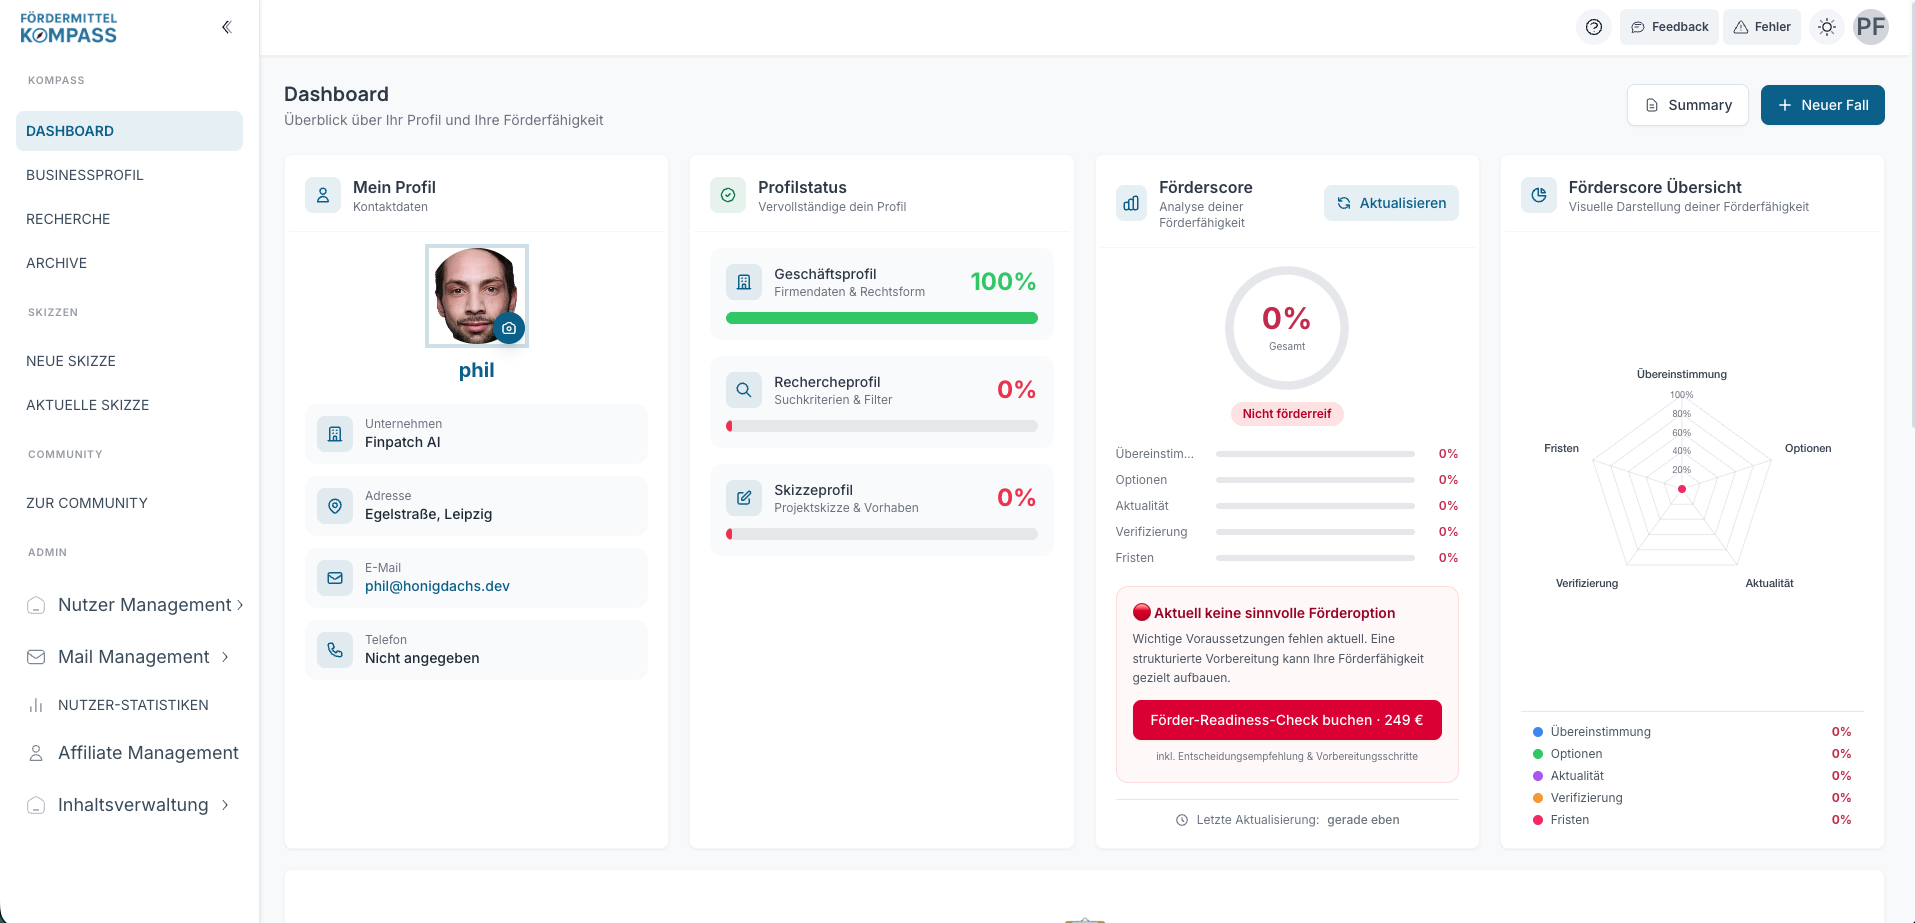Click the Rechercheprofil magnifier icon
The height and width of the screenshot is (923, 1915).
(744, 390)
